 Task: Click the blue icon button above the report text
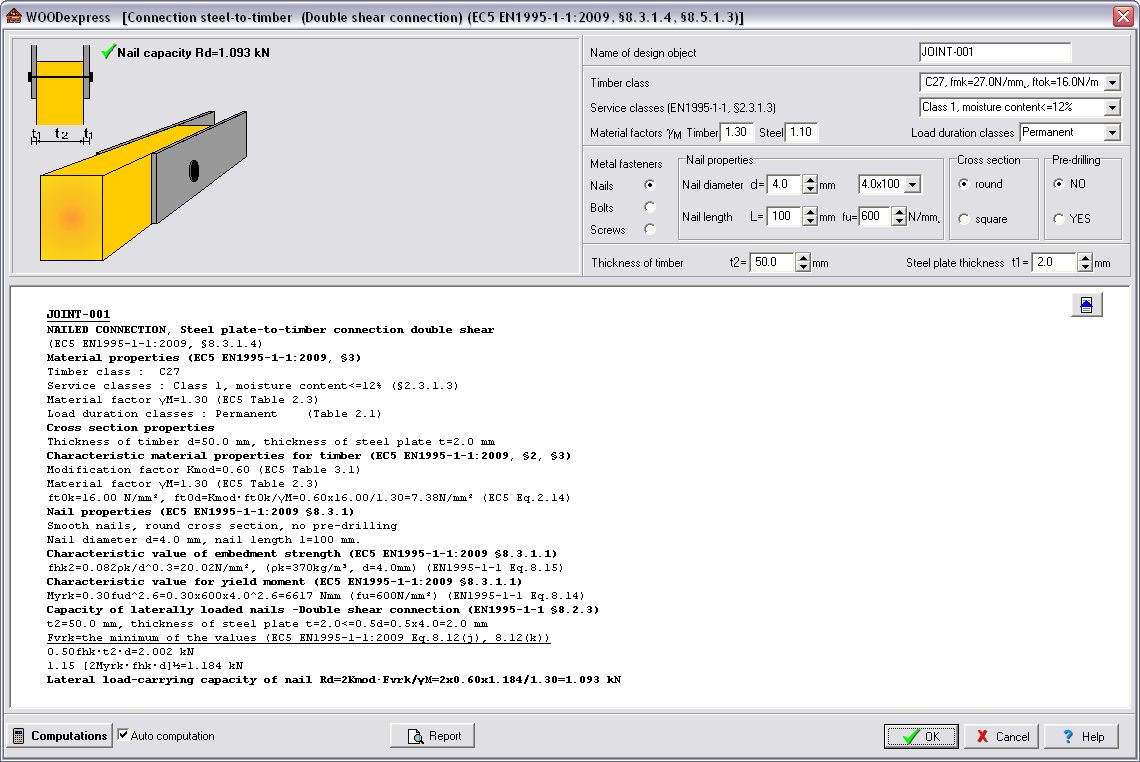pyautogui.click(x=1086, y=305)
